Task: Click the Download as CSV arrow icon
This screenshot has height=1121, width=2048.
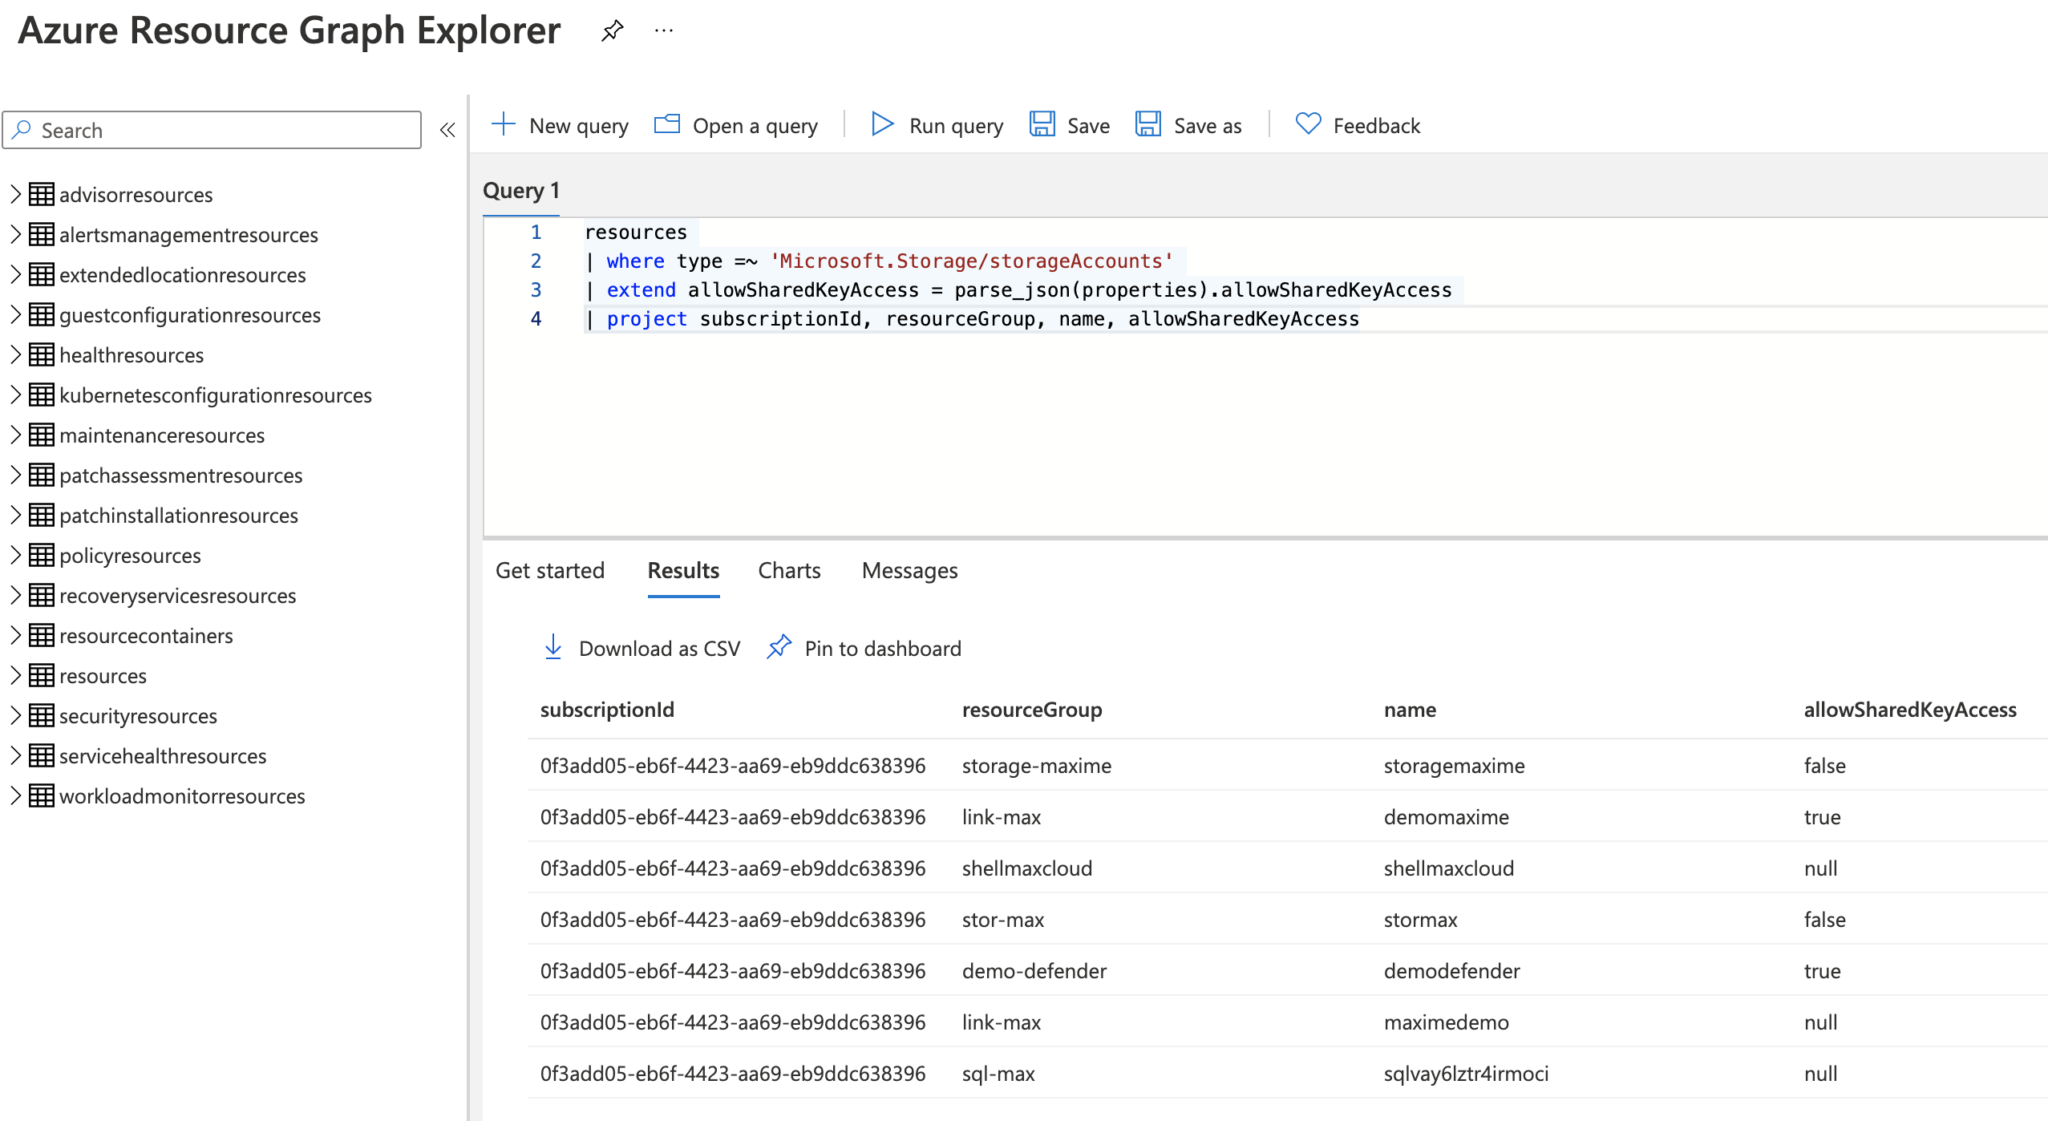Action: pyautogui.click(x=553, y=647)
